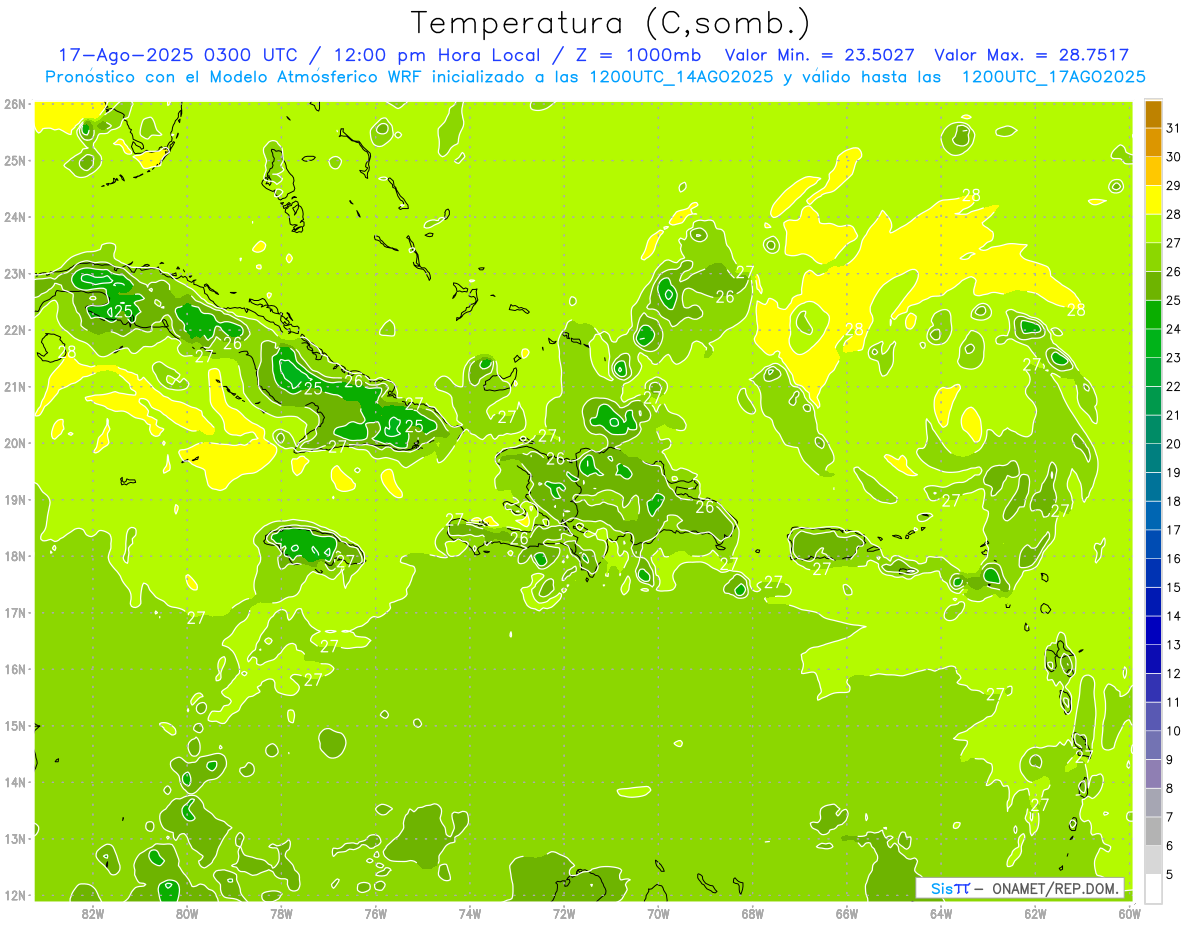The height and width of the screenshot is (927, 1200).
Task: Click the 24–25 green swatch on color scale
Action: click(x=1153, y=315)
